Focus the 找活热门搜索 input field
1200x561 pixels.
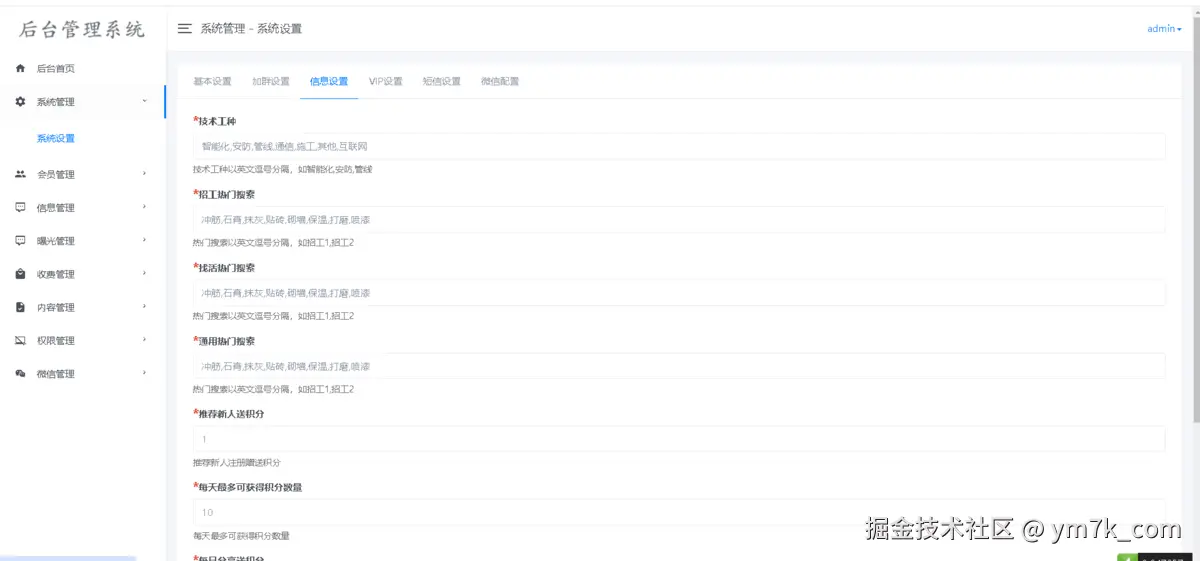(x=679, y=293)
